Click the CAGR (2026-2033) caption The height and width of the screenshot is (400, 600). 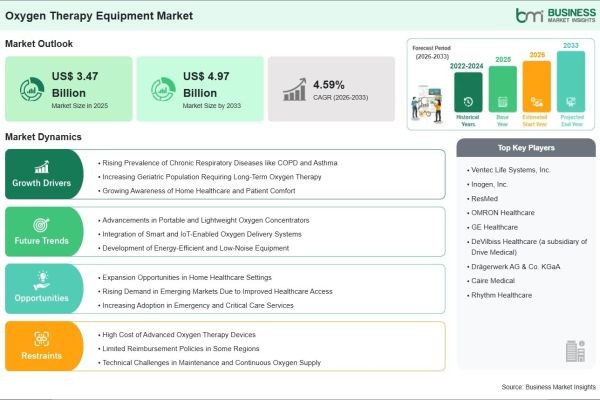coord(341,98)
